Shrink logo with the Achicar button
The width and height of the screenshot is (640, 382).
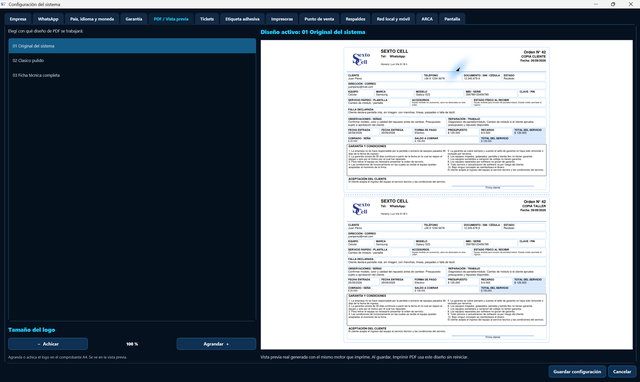click(x=48, y=344)
